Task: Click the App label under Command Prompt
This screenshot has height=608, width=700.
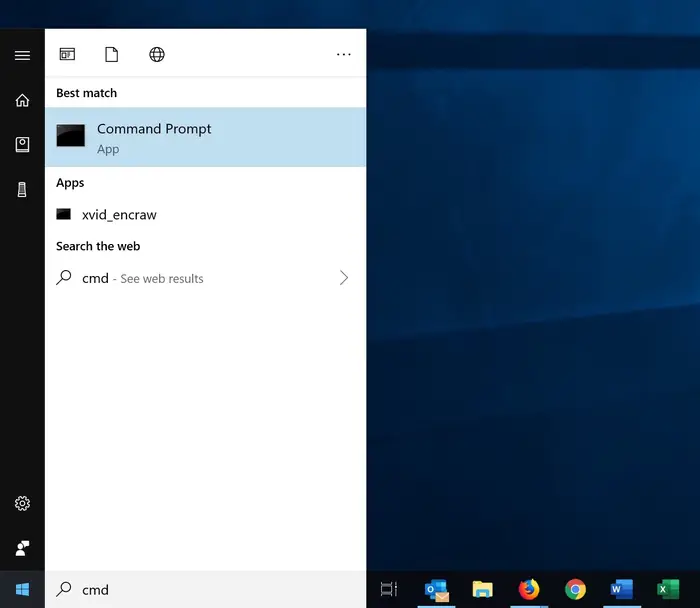Action: 108,149
